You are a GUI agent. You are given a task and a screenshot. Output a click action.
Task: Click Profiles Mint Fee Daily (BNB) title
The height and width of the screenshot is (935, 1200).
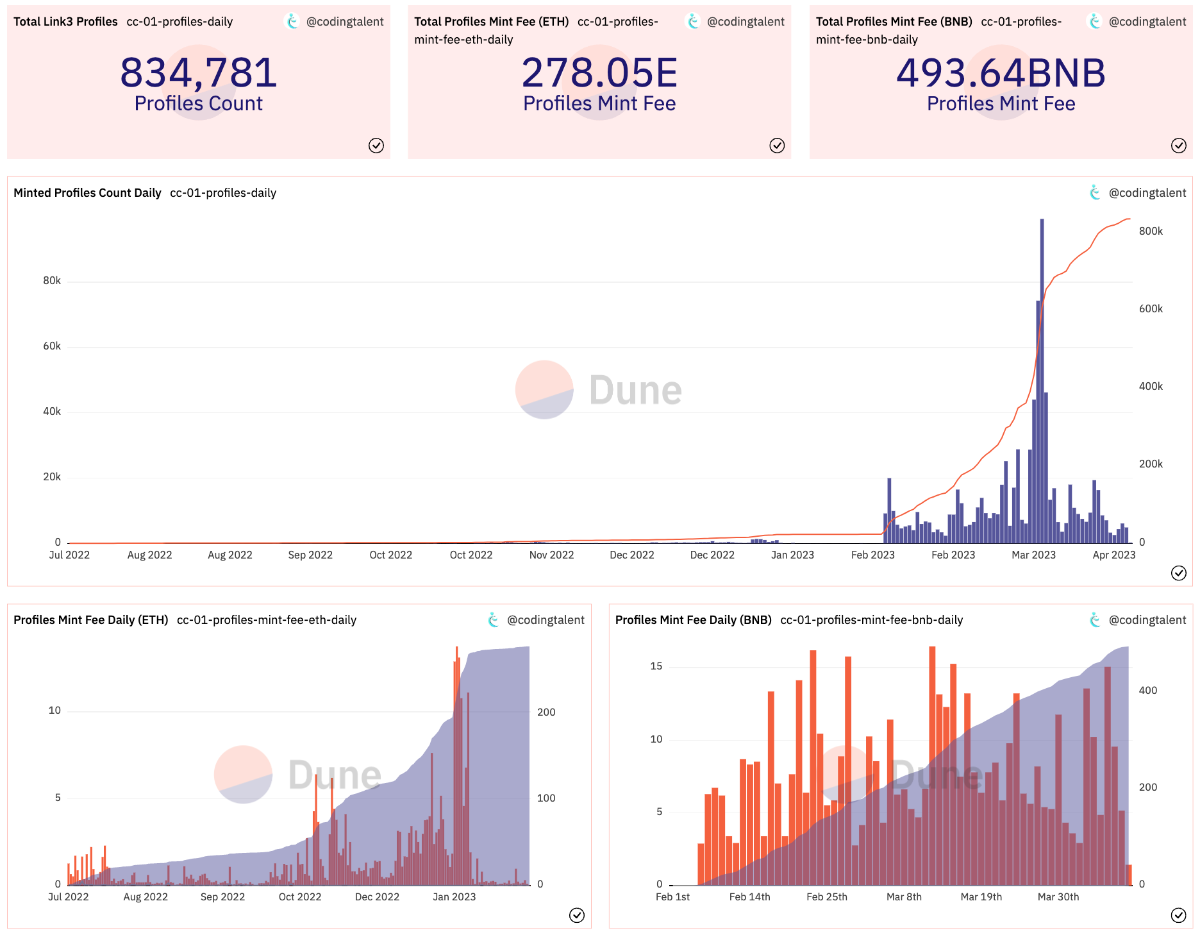click(x=693, y=620)
